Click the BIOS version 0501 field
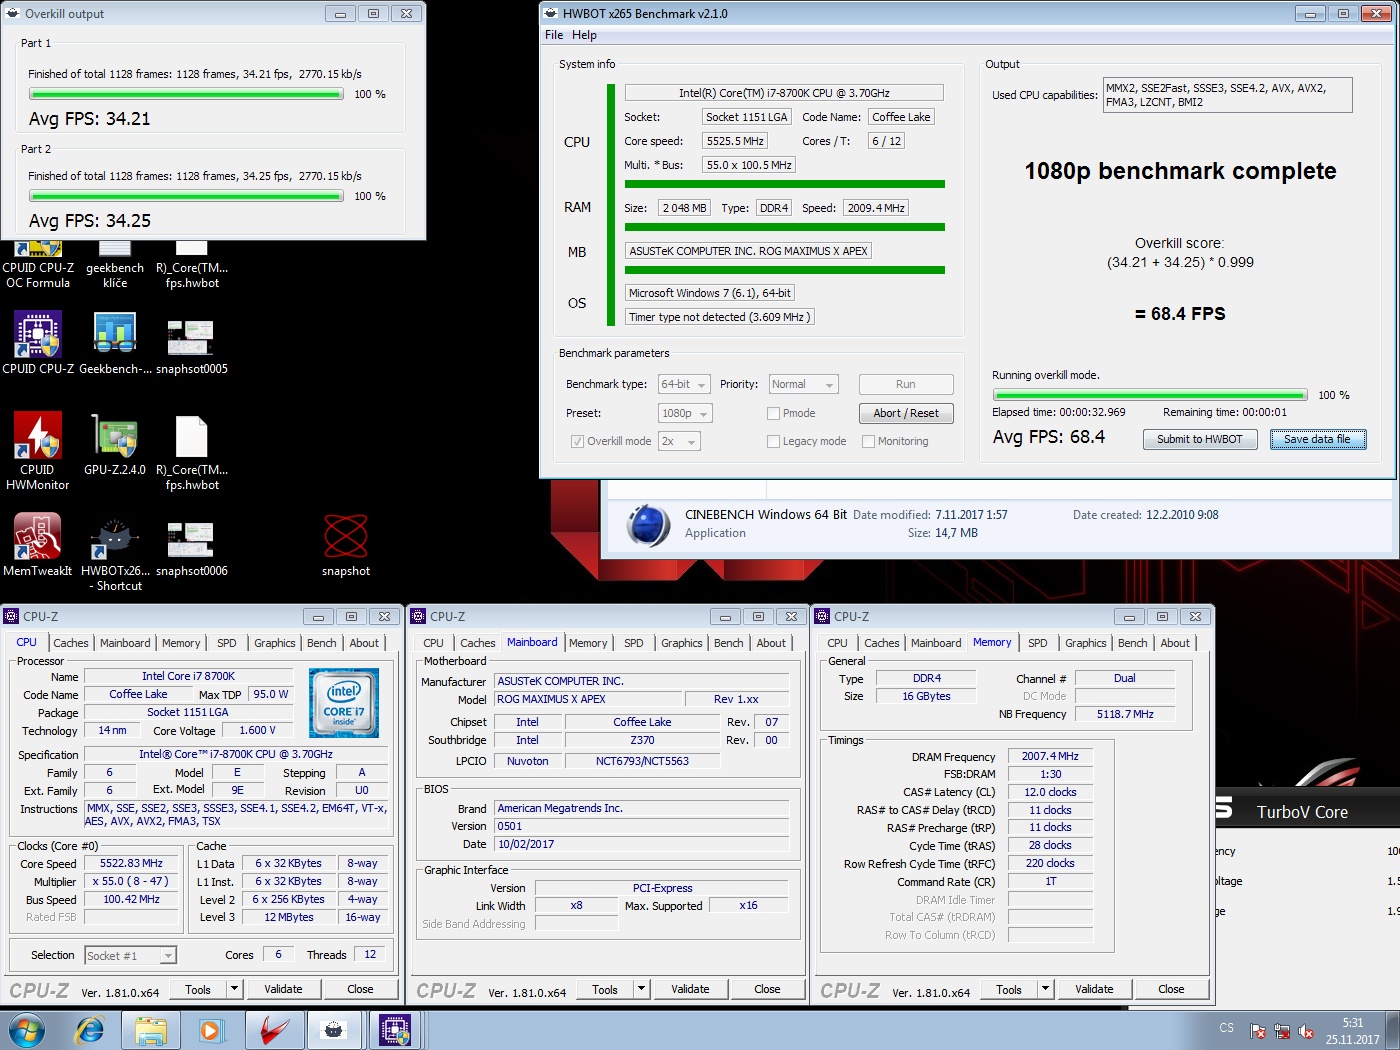The image size is (1400, 1050). (641, 826)
